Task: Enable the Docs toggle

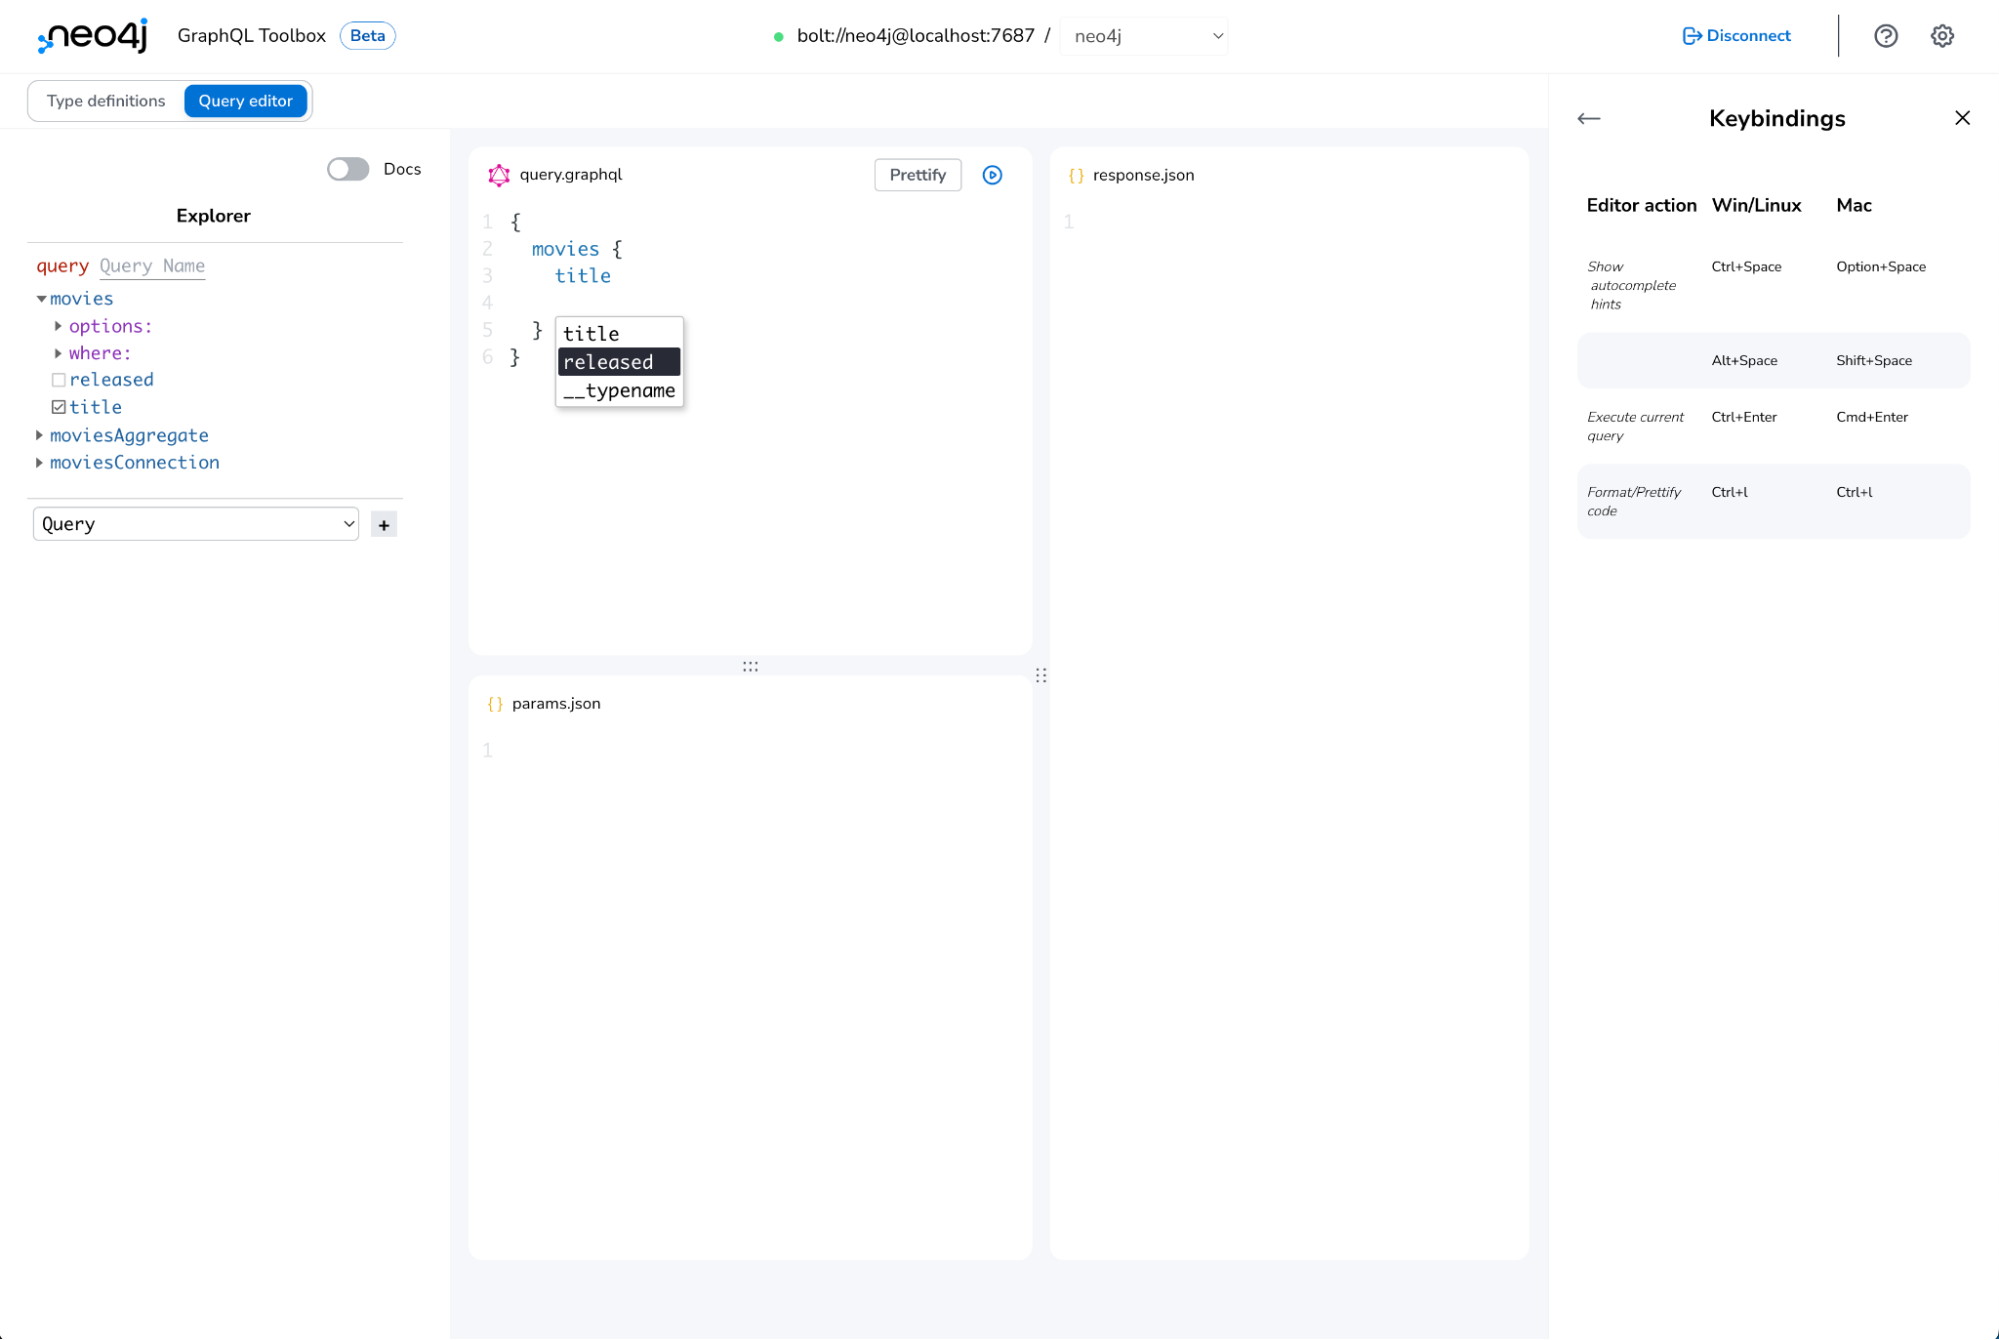Action: point(347,169)
